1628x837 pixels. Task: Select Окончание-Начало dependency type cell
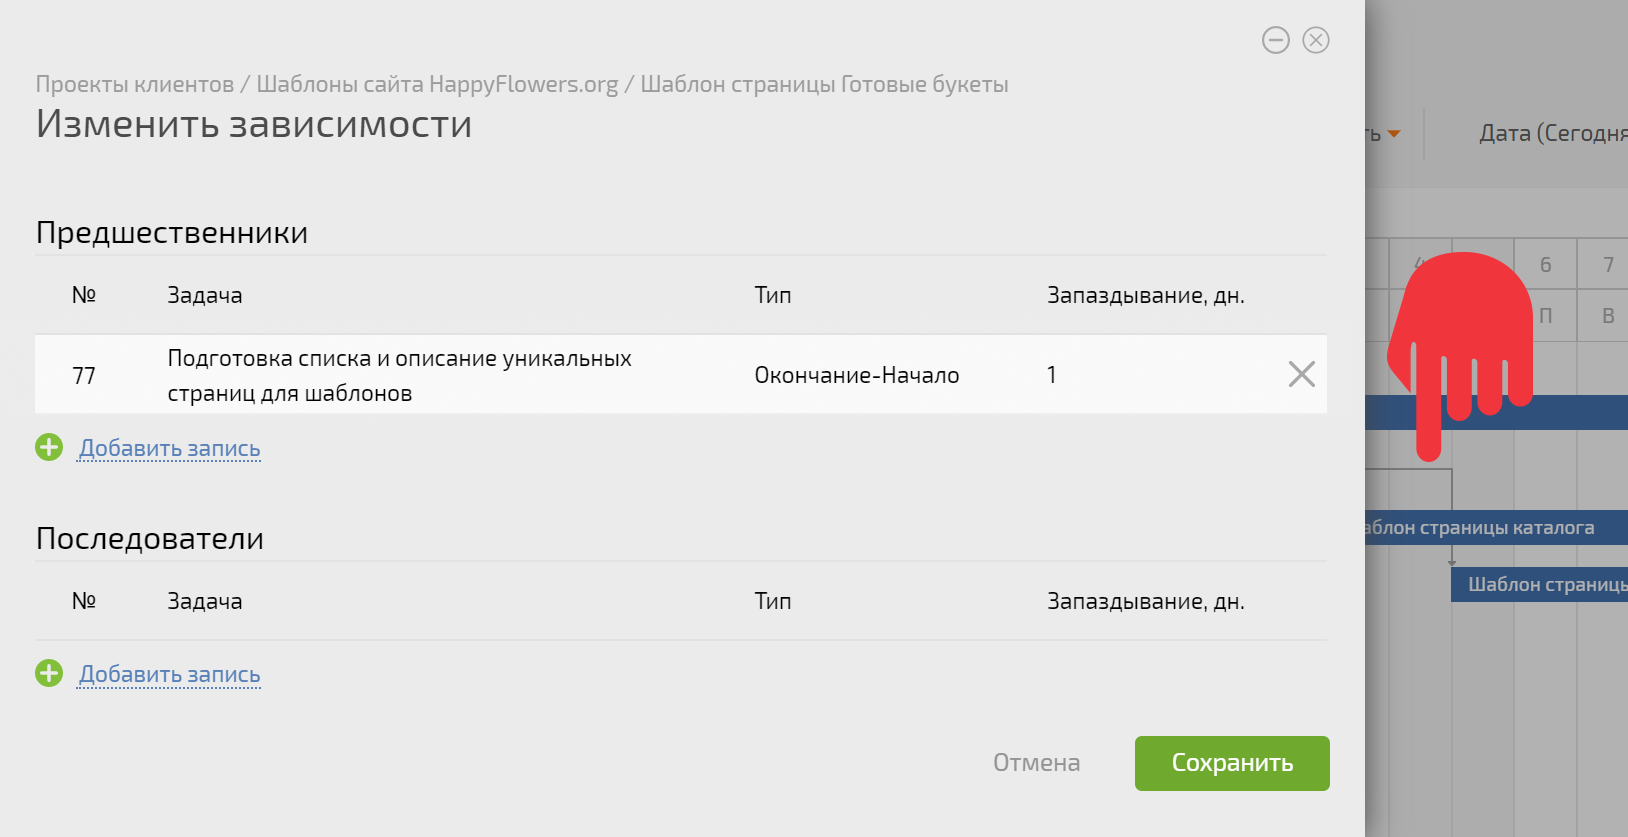(x=856, y=375)
